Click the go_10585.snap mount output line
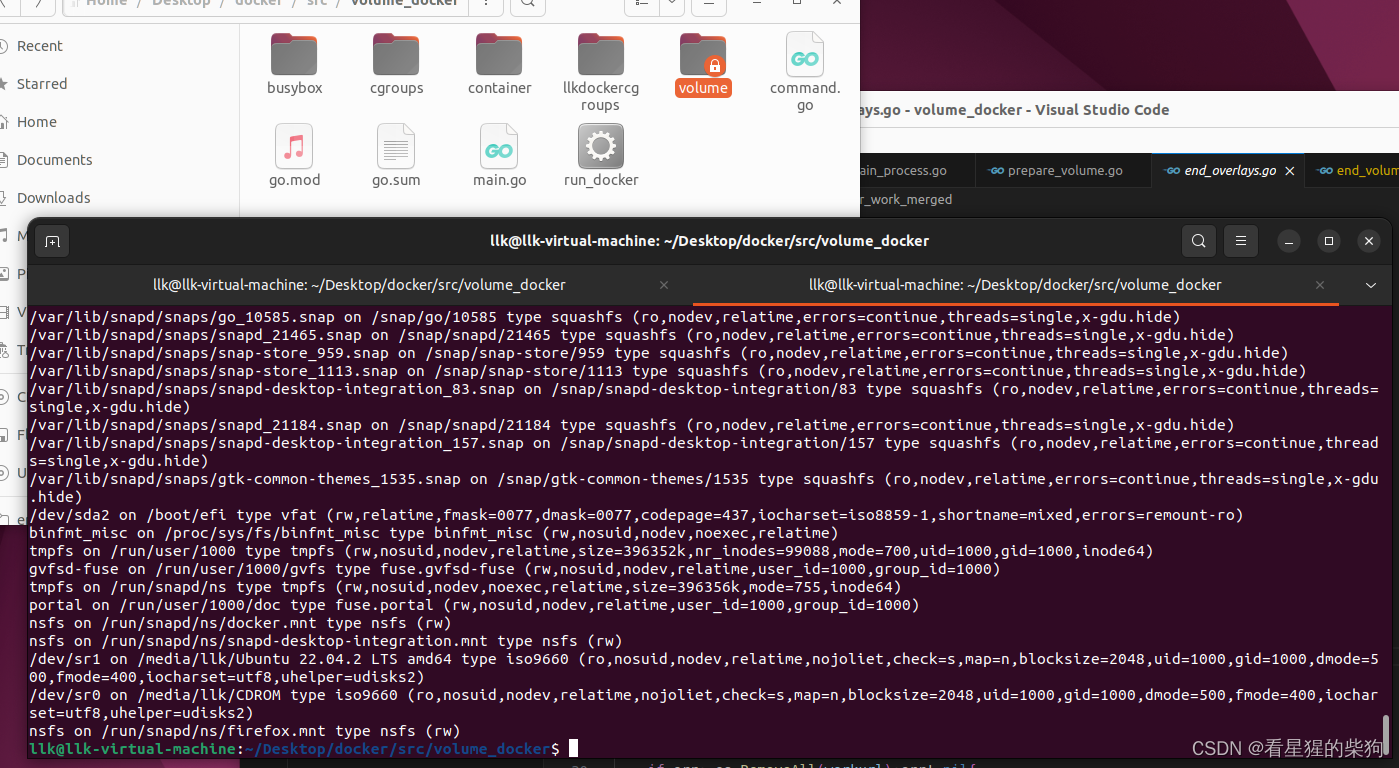Screen dimensions: 1399x768 (x=605, y=317)
